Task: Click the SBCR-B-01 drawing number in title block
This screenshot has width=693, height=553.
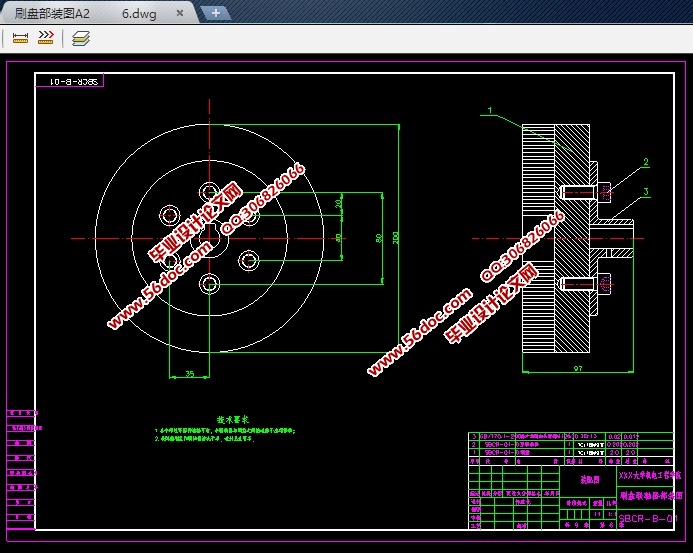Action: [x=648, y=519]
